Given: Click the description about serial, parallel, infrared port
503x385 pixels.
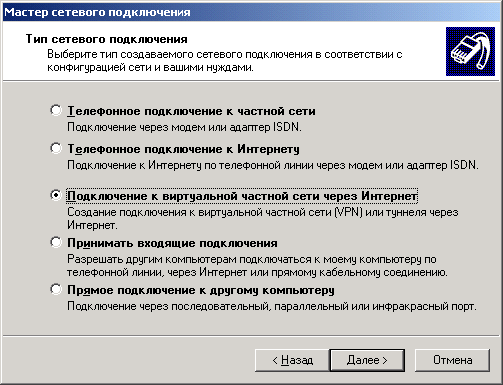Looking at the screenshot, I should pyautogui.click(x=272, y=306).
